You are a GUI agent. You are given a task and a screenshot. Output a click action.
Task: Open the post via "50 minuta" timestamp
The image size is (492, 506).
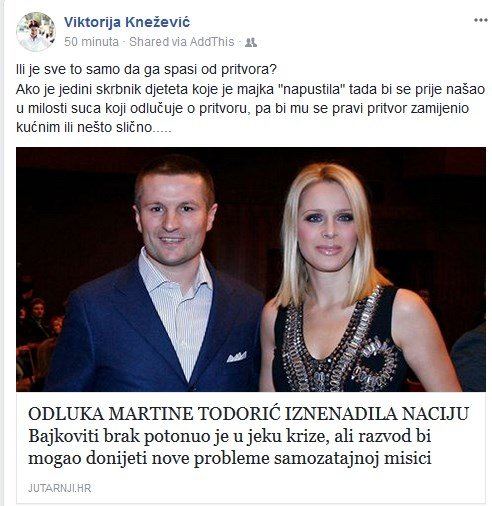[x=91, y=42]
